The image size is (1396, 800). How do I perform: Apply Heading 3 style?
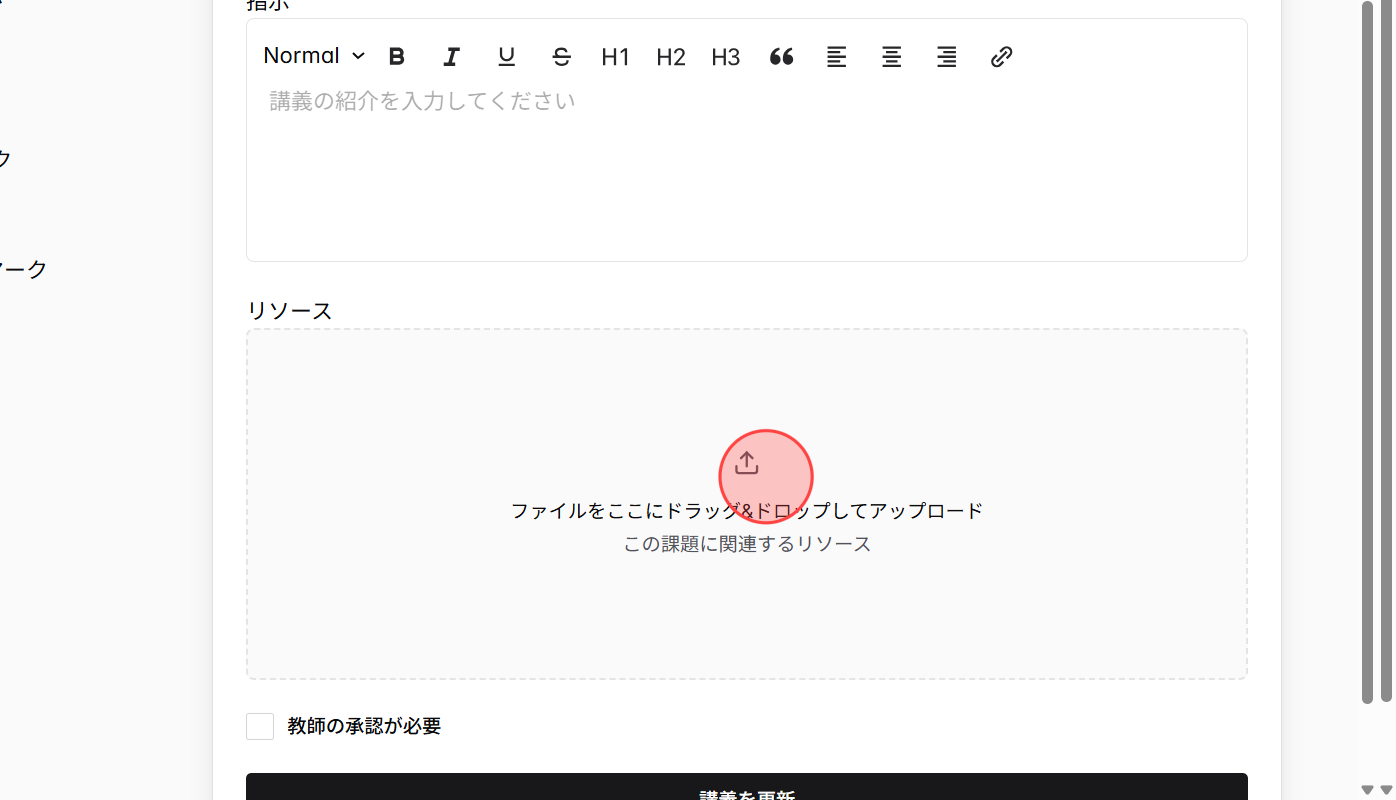click(x=725, y=56)
